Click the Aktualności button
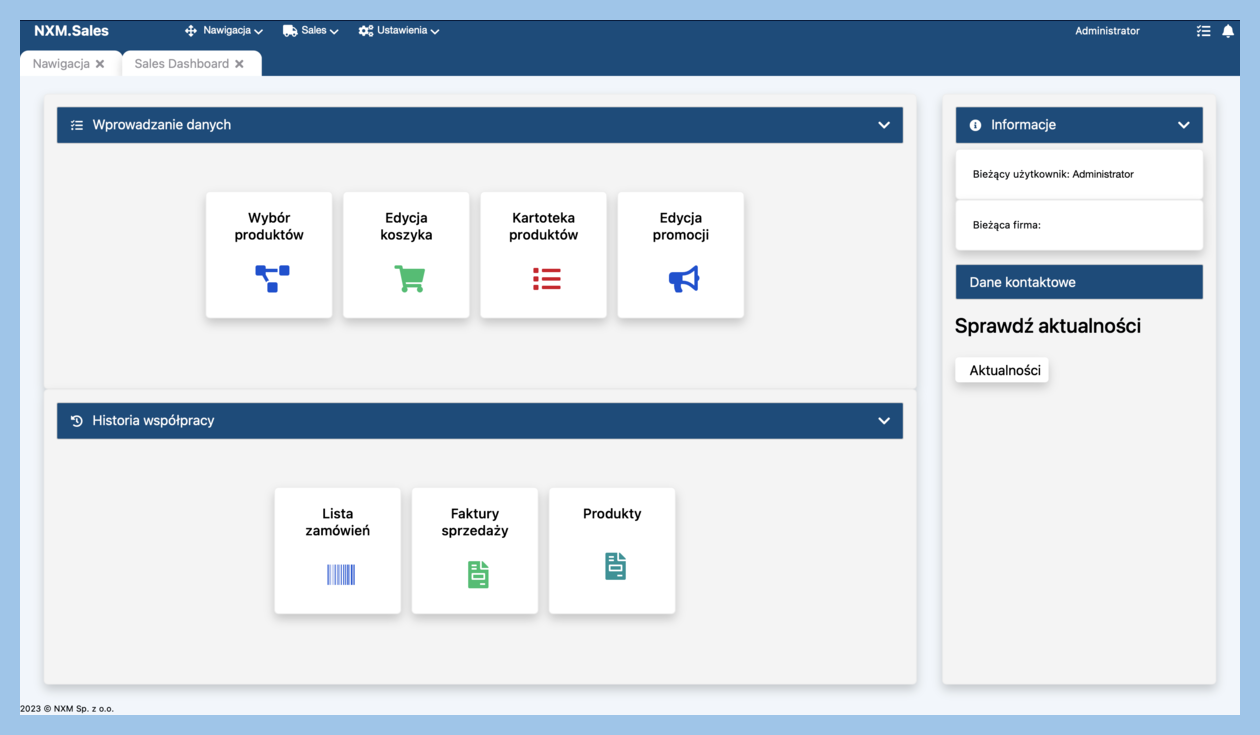1260x735 pixels. coord(1003,370)
